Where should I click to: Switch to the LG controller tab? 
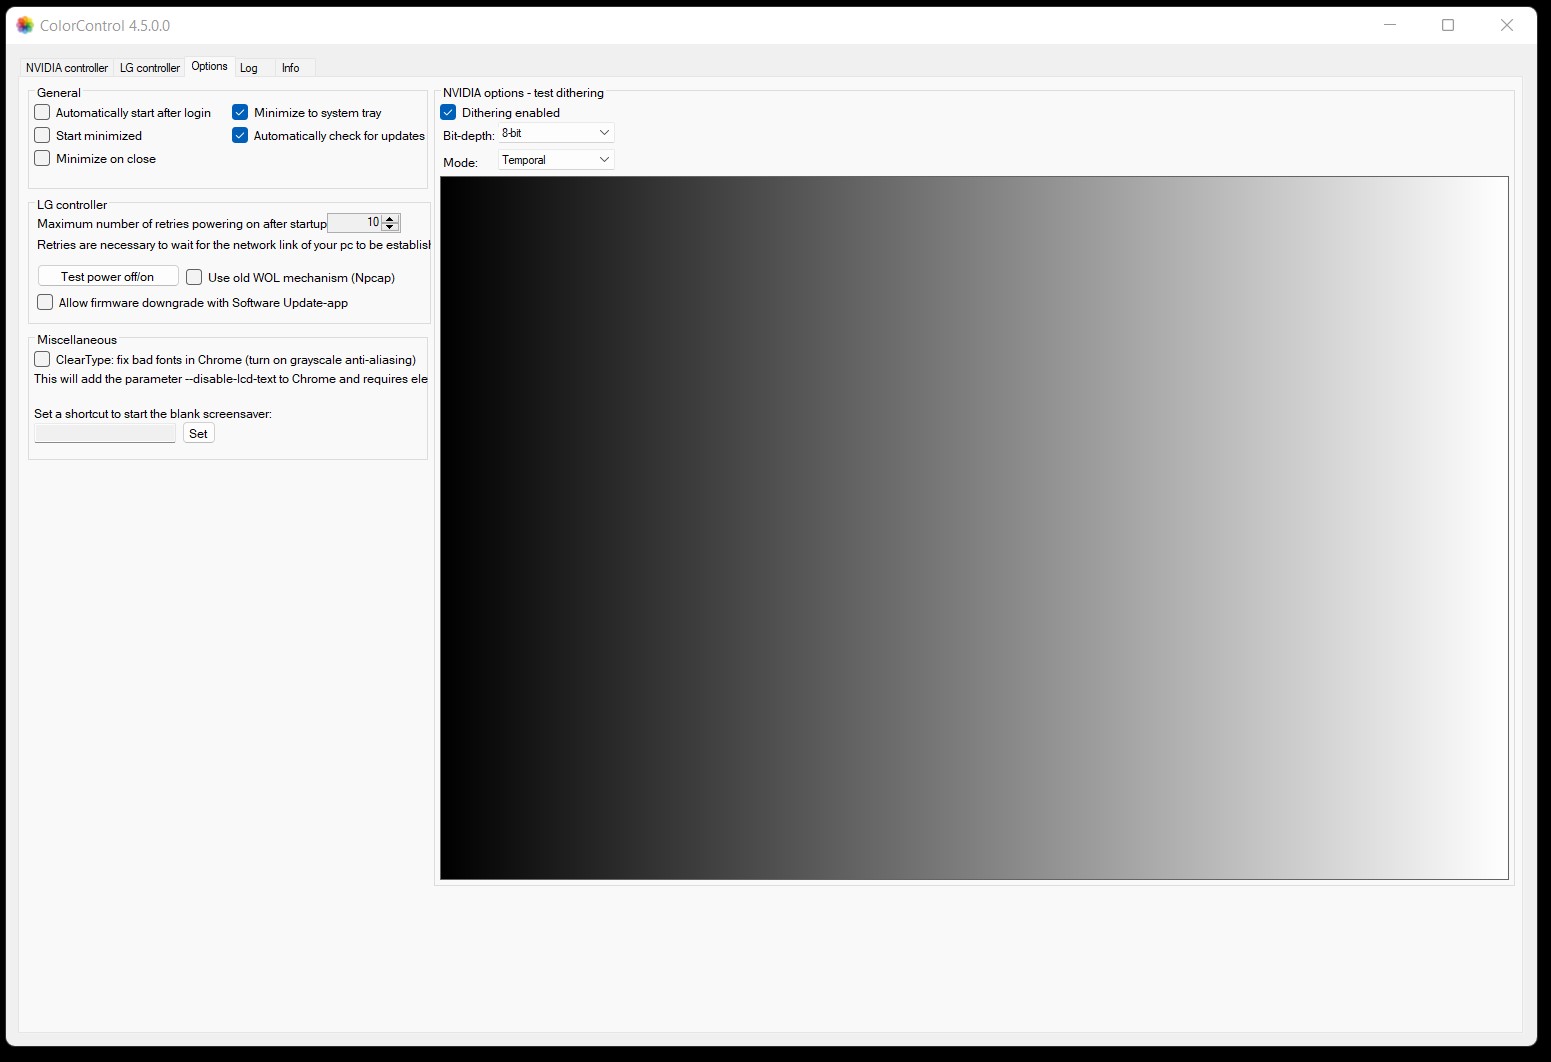coord(150,68)
